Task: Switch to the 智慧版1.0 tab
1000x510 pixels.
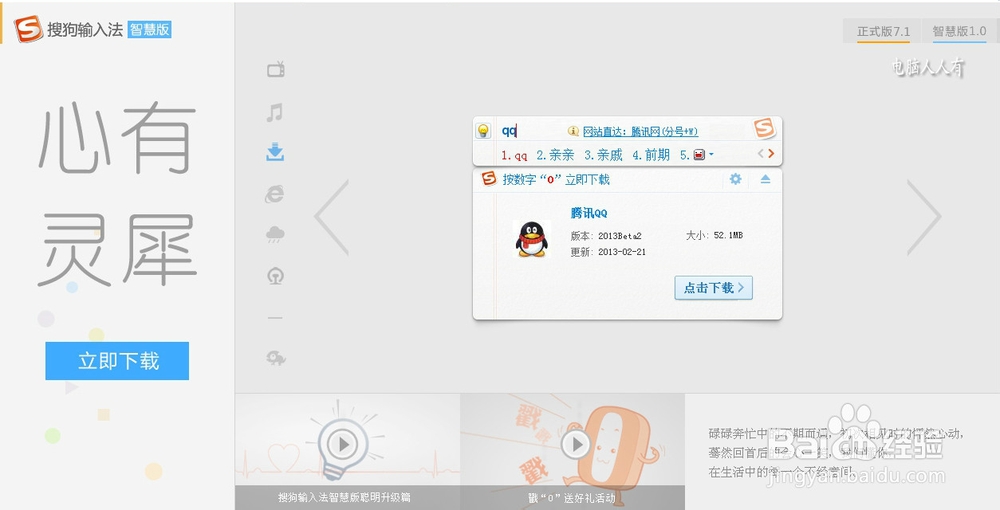Action: click(x=960, y=31)
